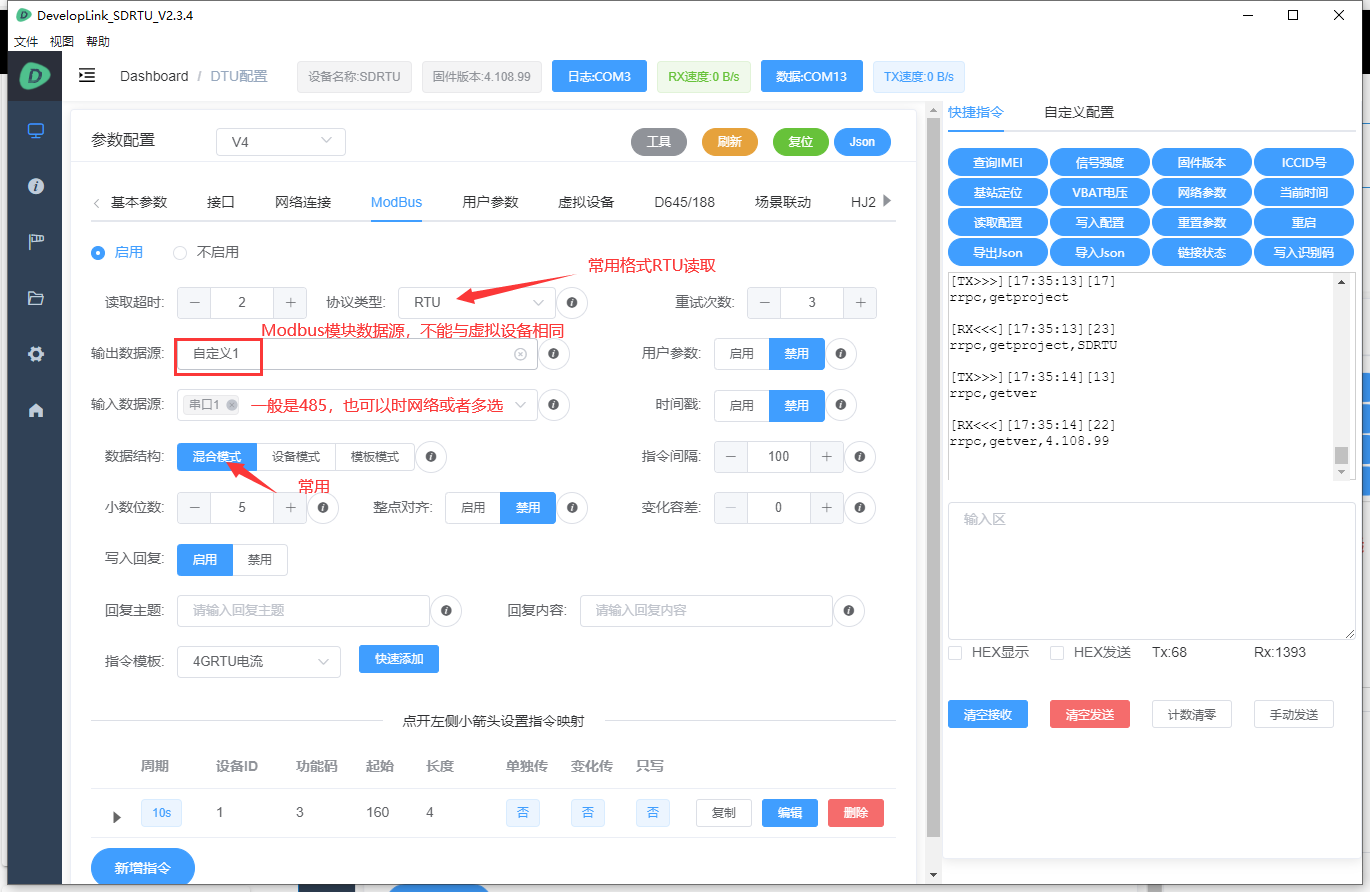The image size is (1370, 892).
Task: Click info icon next to 时间戳 toggle
Action: click(x=841, y=405)
